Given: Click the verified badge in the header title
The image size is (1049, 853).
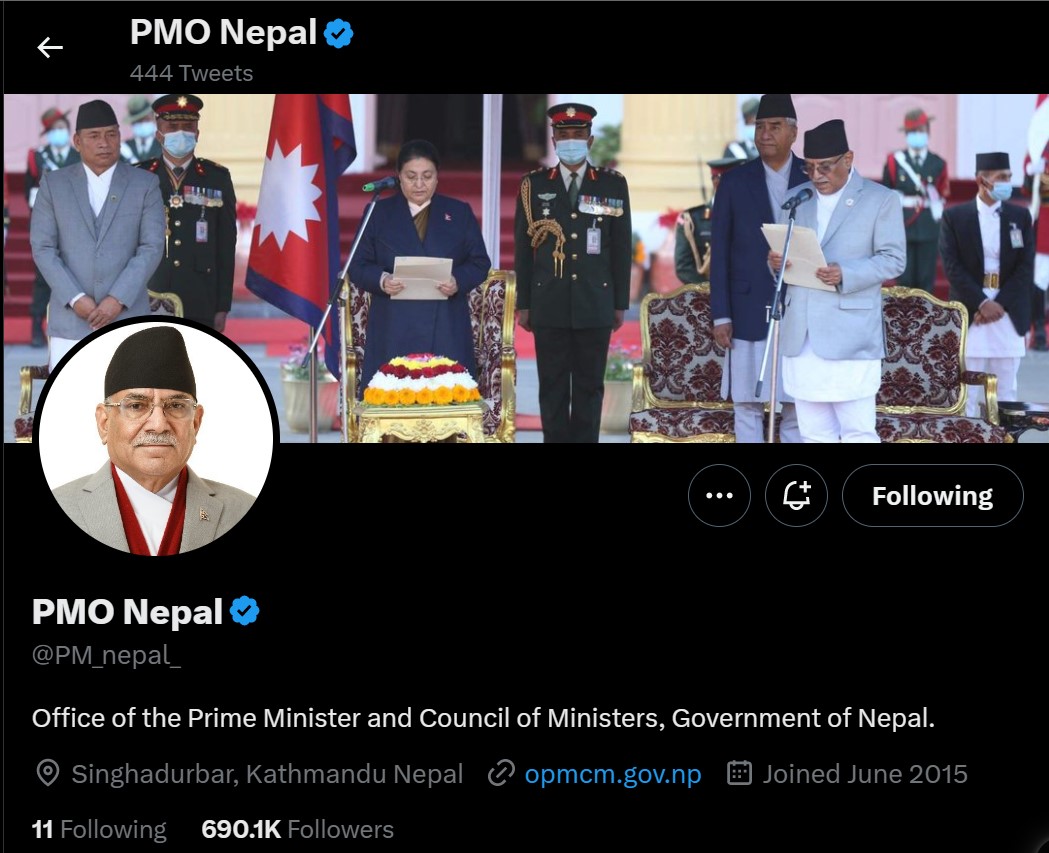Looking at the screenshot, I should [x=339, y=33].
